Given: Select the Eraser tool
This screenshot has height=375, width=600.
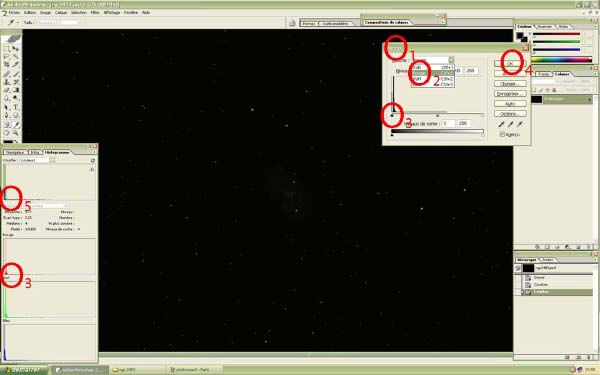Looking at the screenshot, I should point(7,90).
